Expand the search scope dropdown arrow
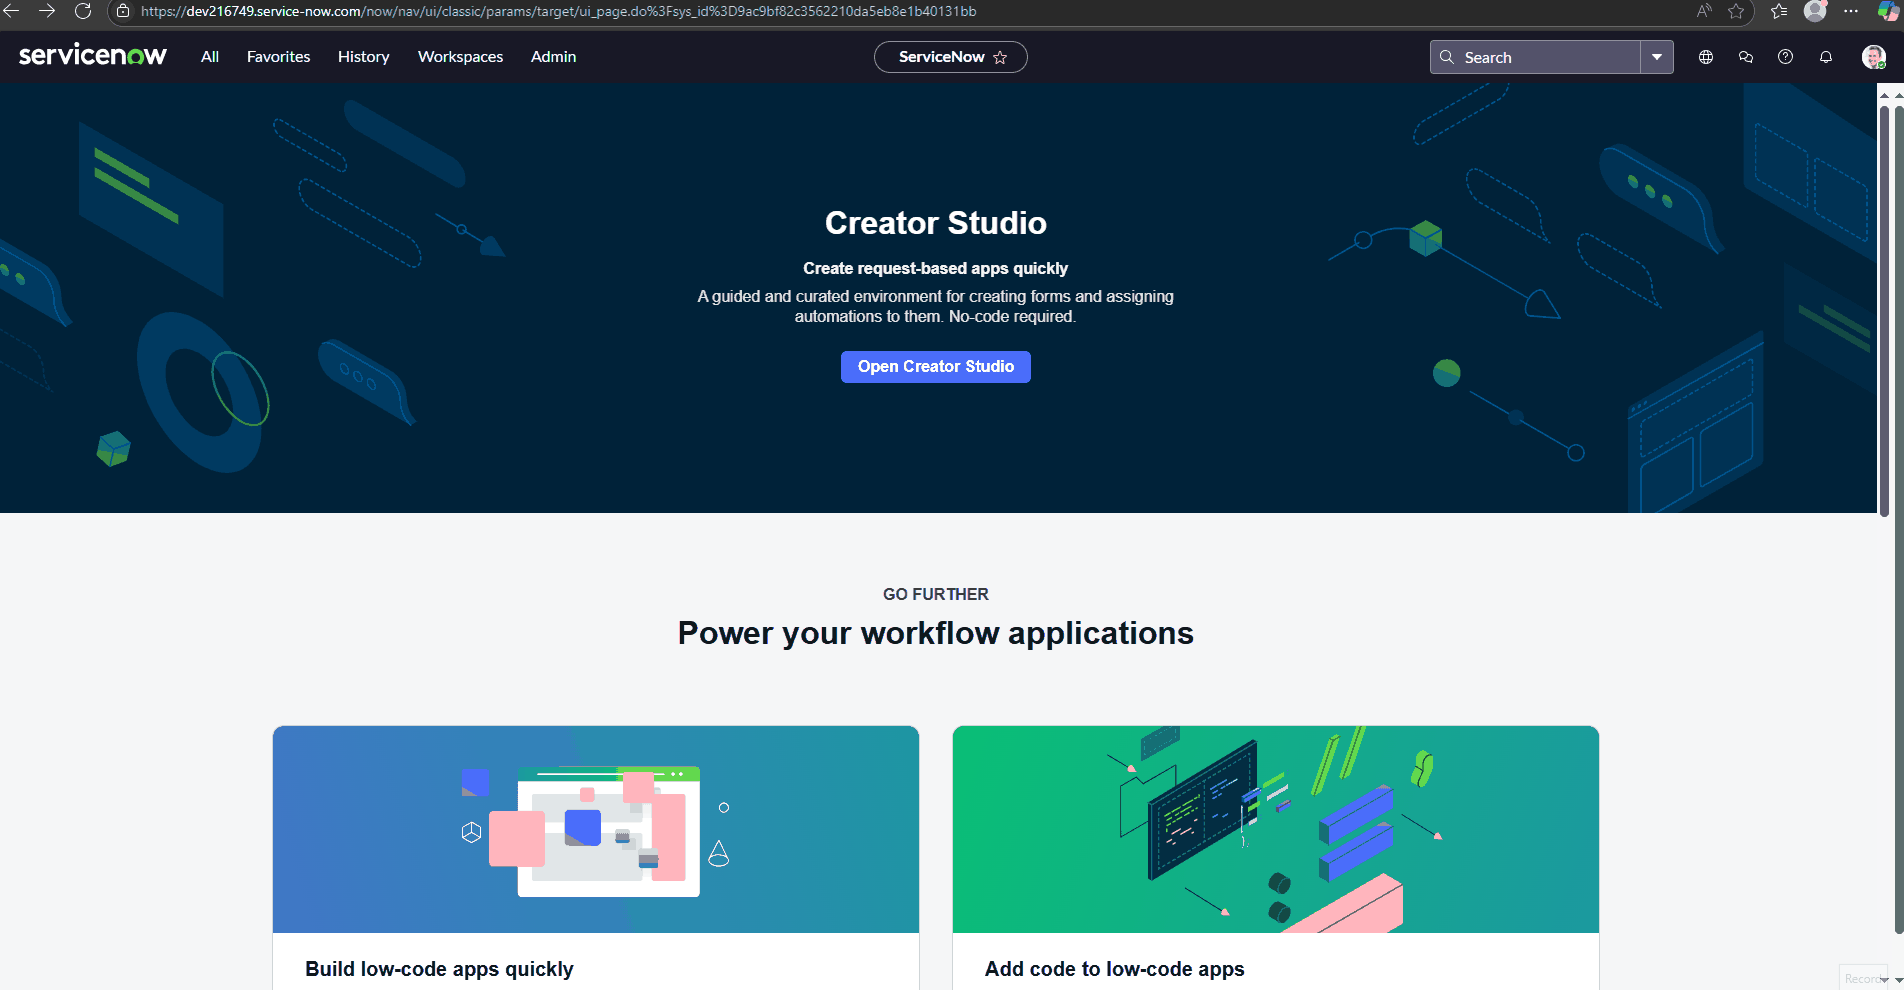Viewport: 1904px width, 990px height. coord(1657,57)
